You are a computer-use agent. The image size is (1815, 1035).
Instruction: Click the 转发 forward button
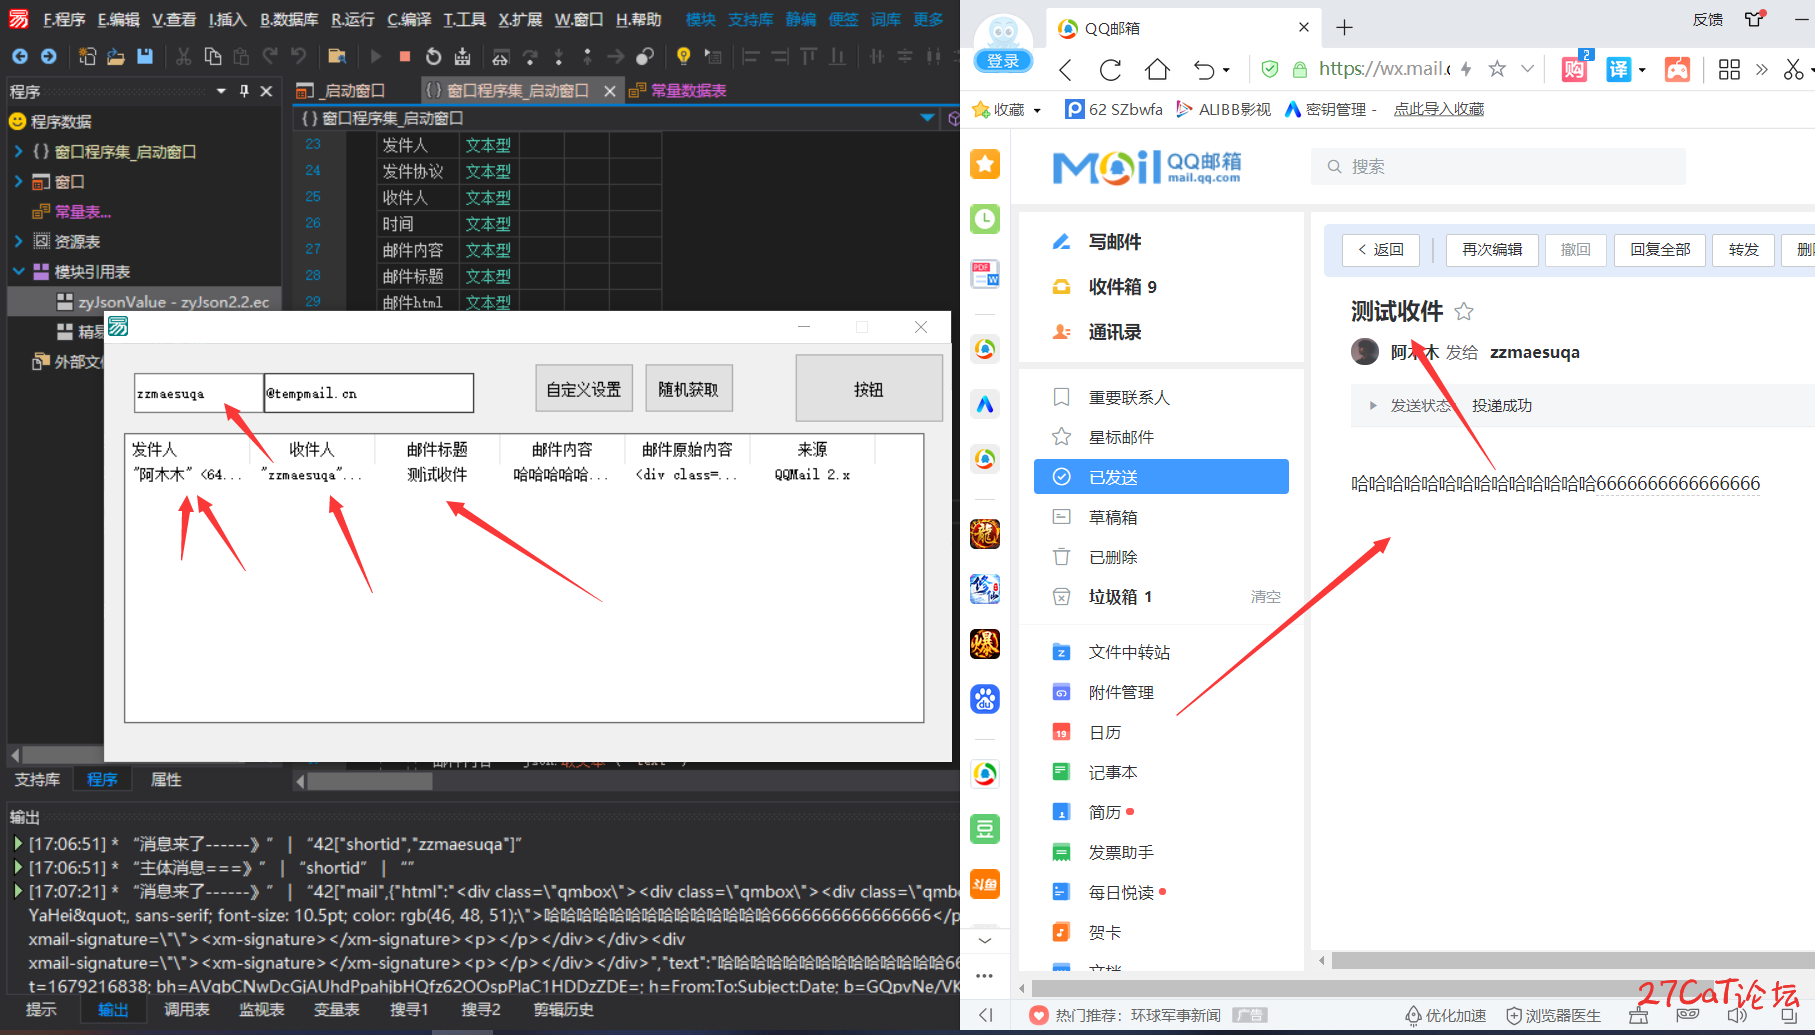coord(1743,249)
